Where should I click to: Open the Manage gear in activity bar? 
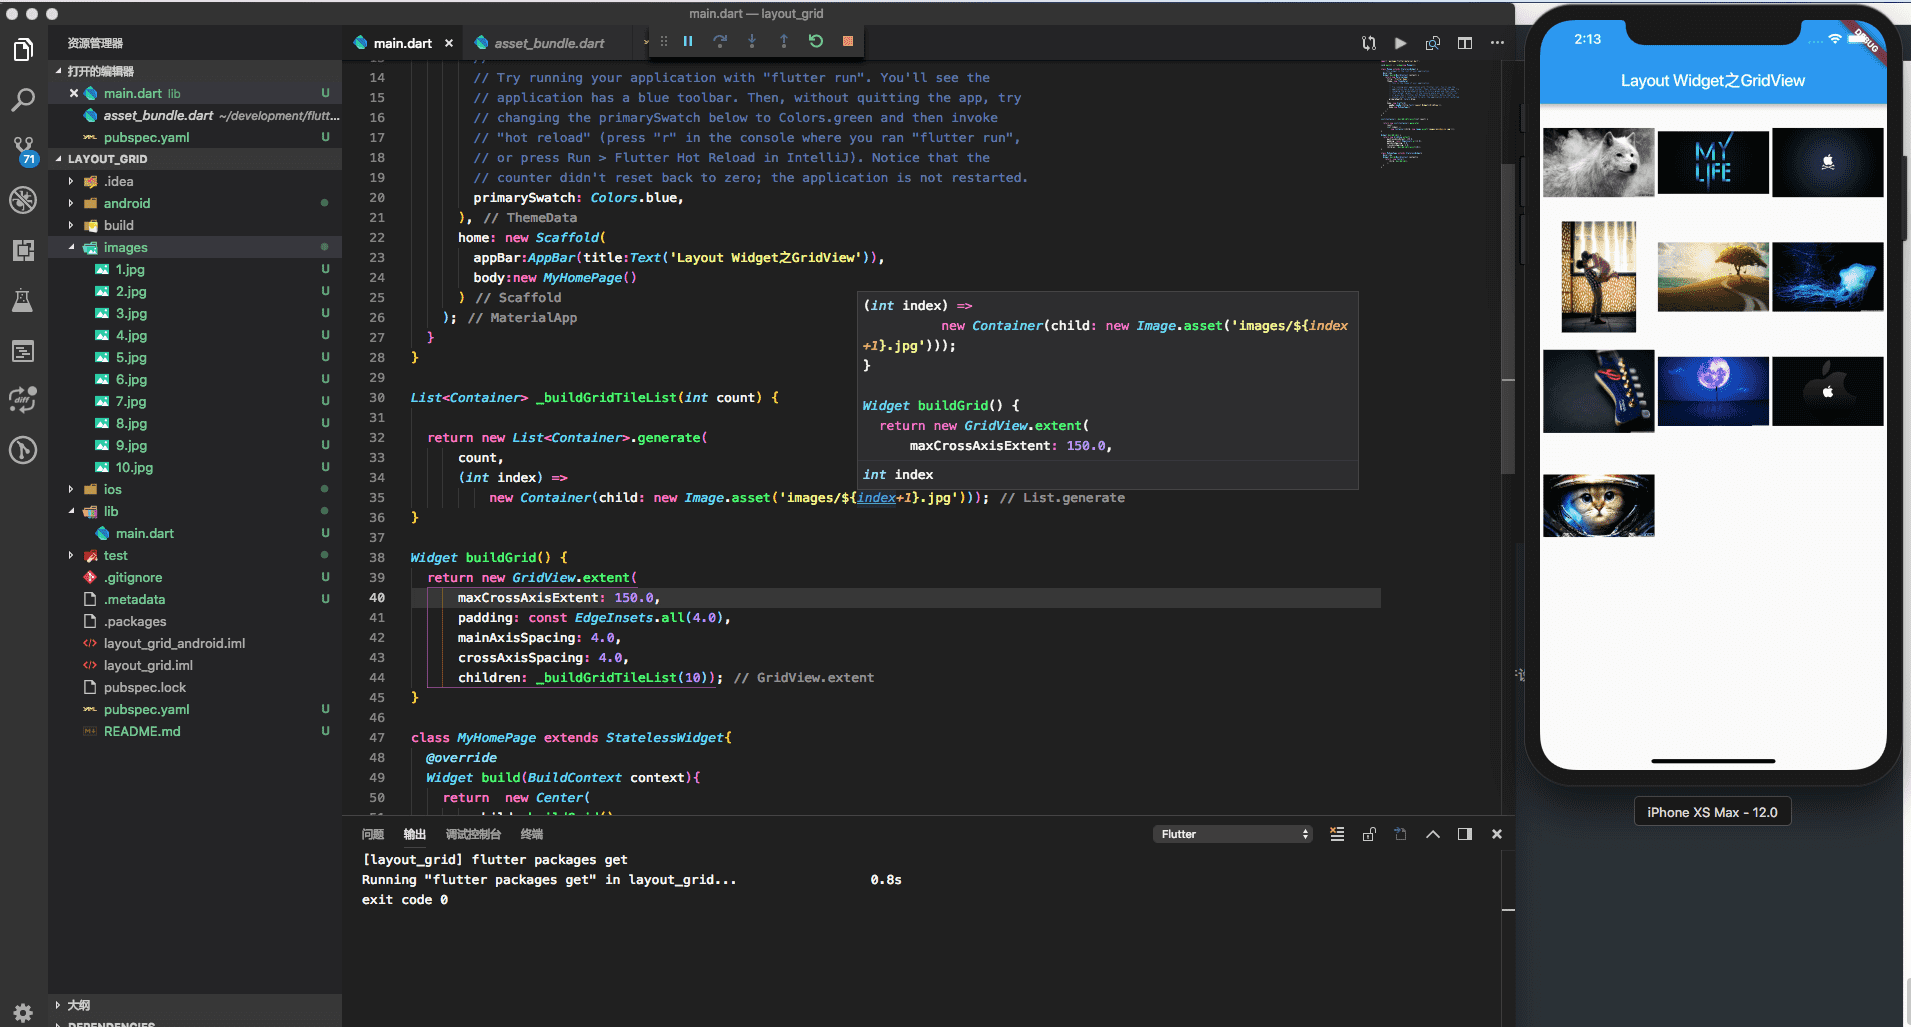23,1012
